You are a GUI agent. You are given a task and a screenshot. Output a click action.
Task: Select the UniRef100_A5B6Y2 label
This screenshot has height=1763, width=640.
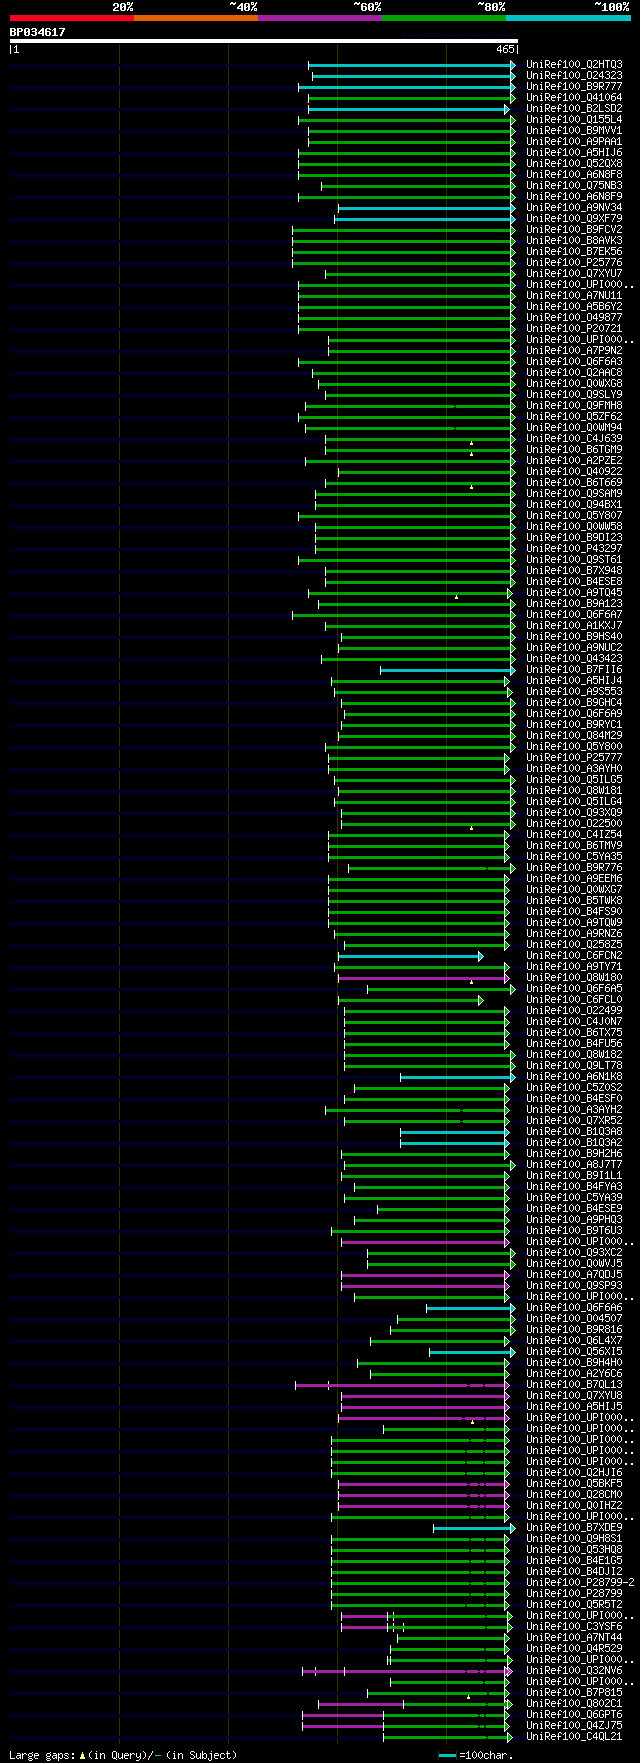click(x=574, y=306)
